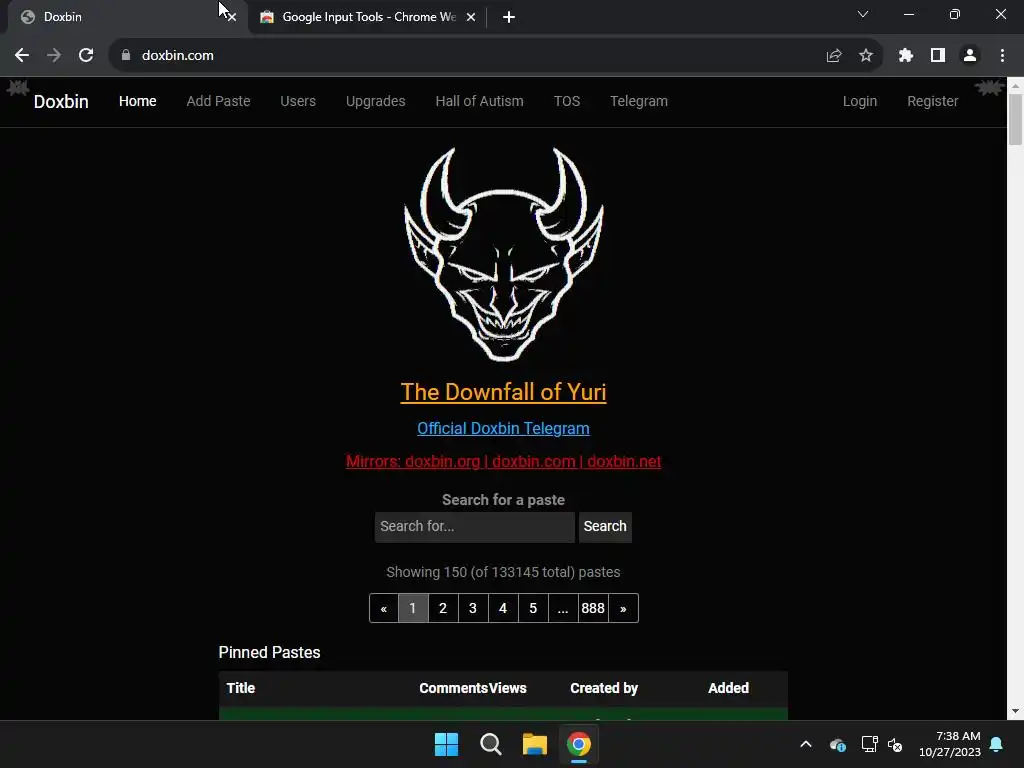The height and width of the screenshot is (768, 1024).
Task: Click the Mirrors link line
Action: [x=504, y=462]
